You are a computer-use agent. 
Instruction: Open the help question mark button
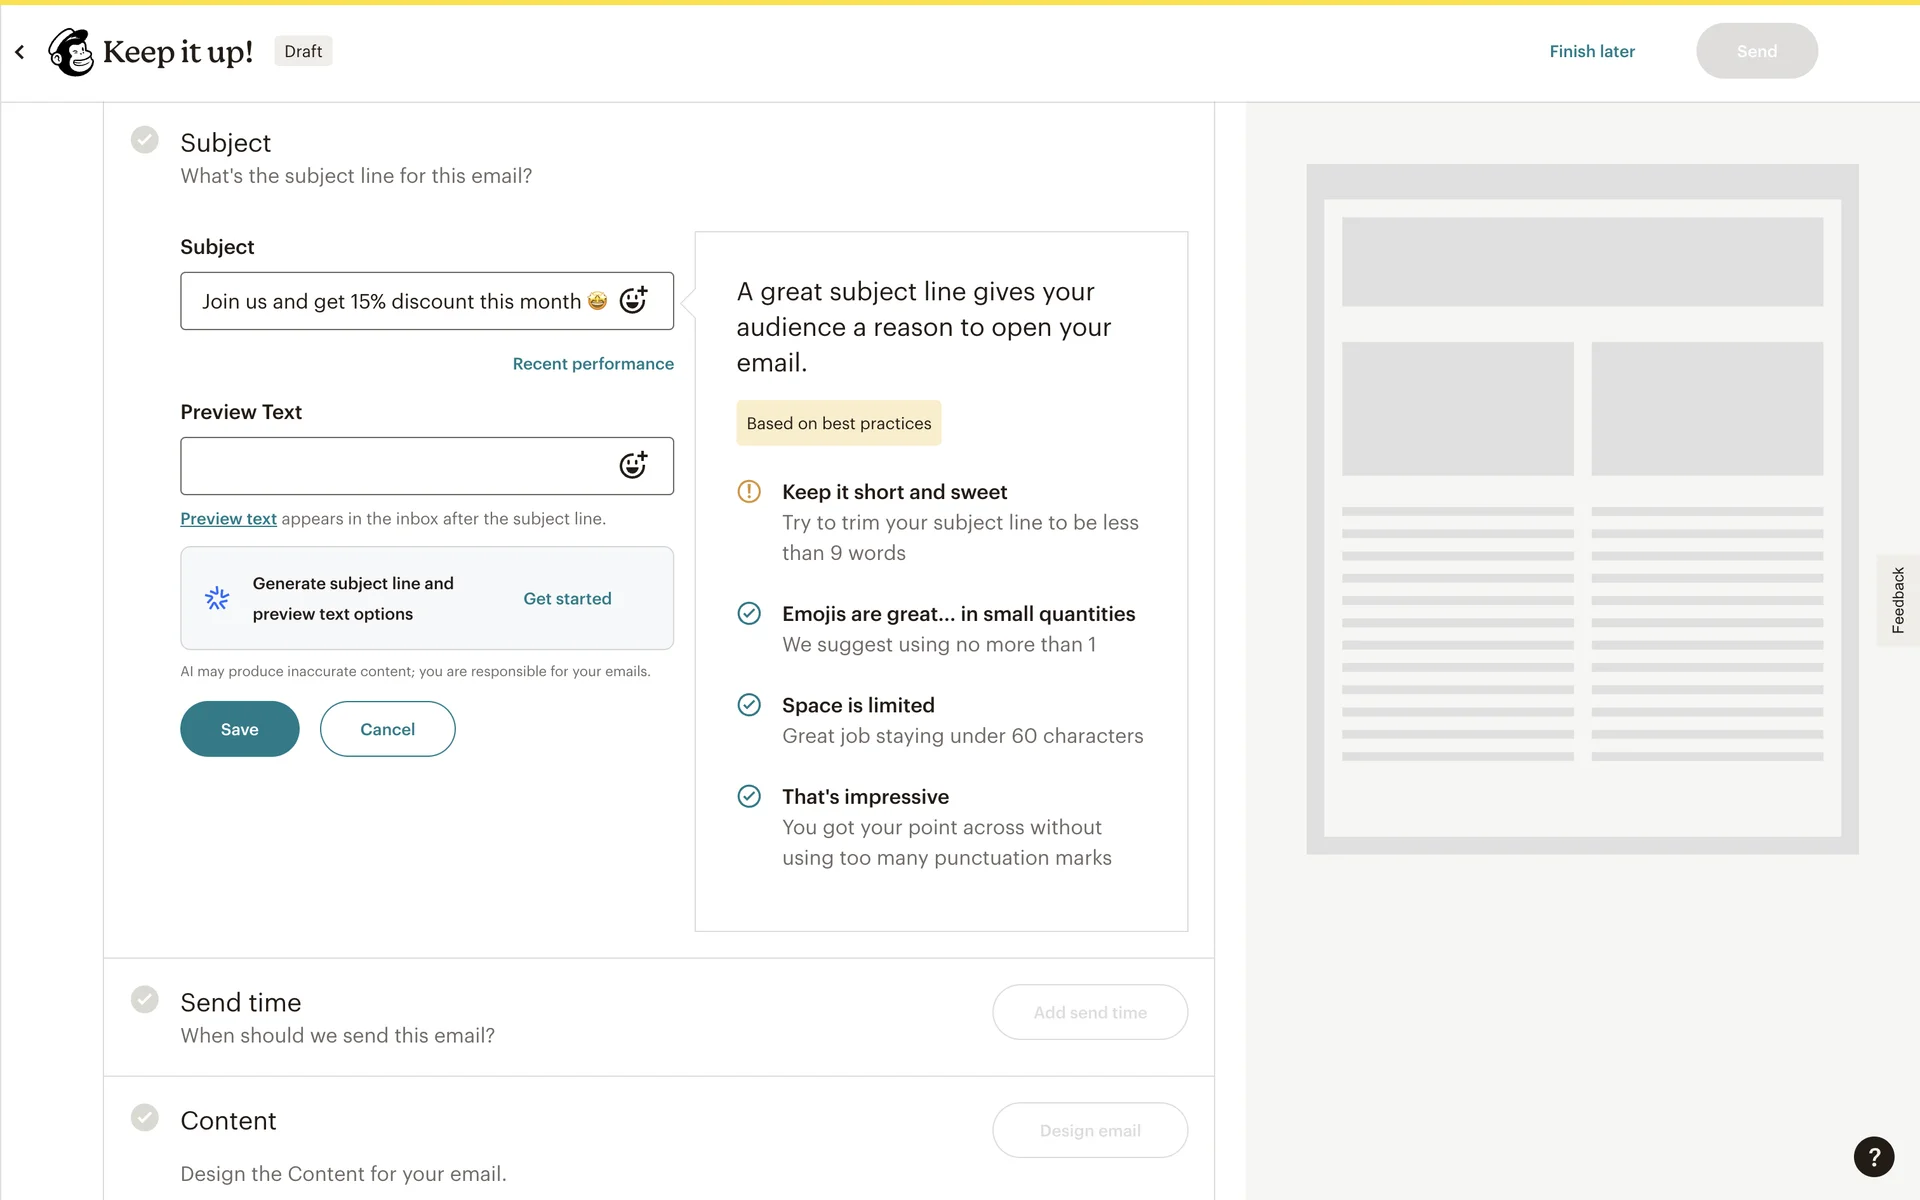click(x=1873, y=1157)
